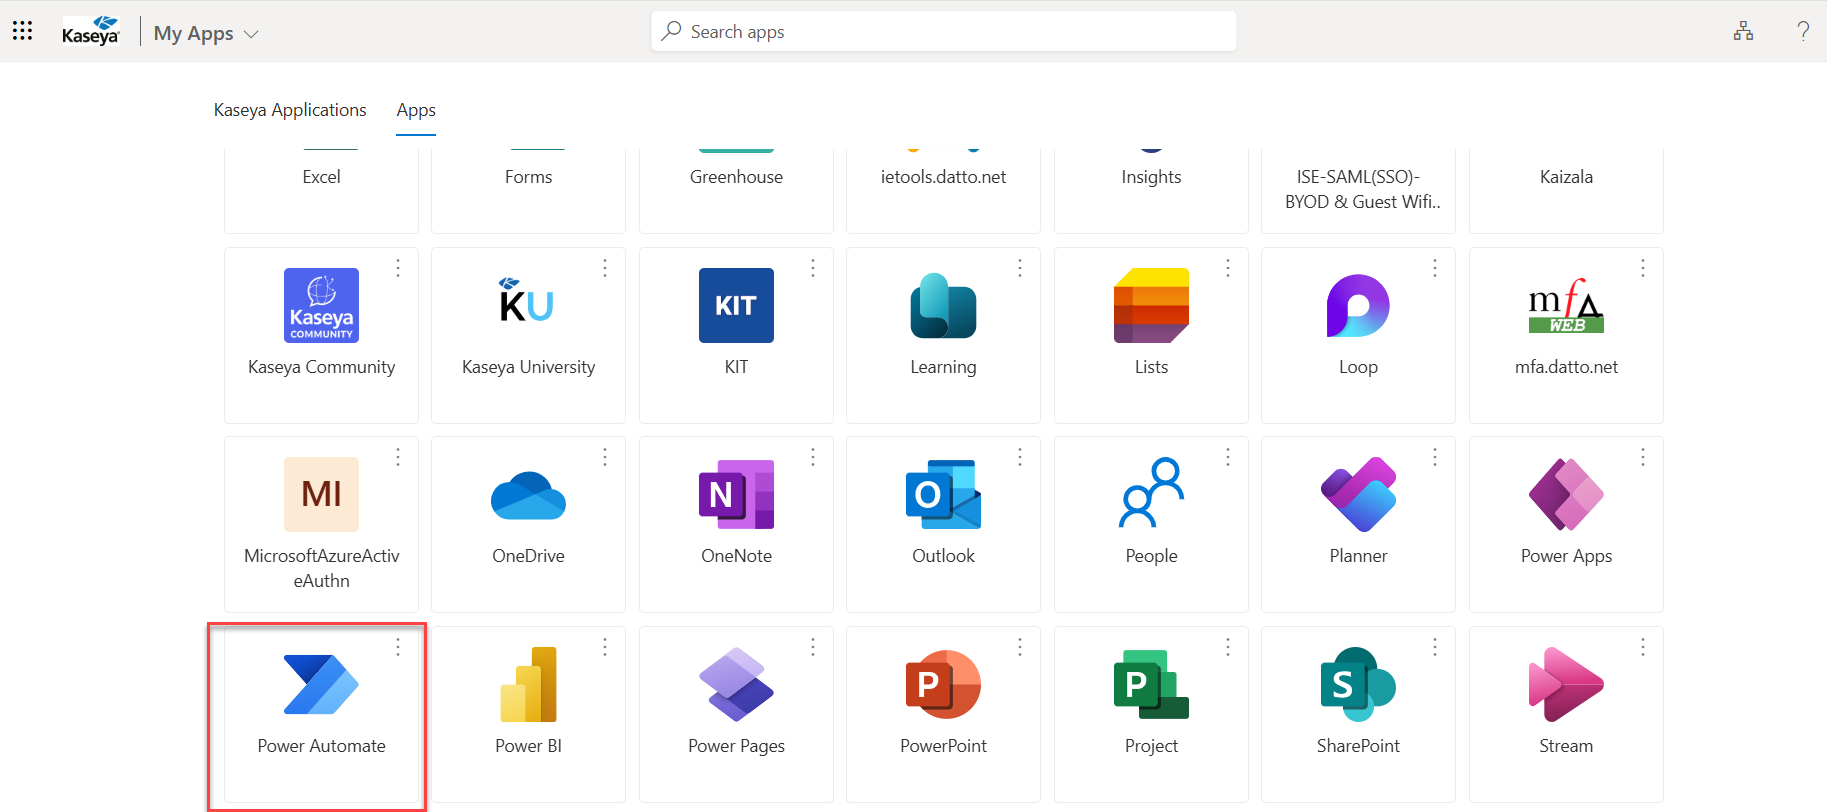The width and height of the screenshot is (1827, 812).
Task: Launch Kaseya University app icon
Action: (x=528, y=300)
